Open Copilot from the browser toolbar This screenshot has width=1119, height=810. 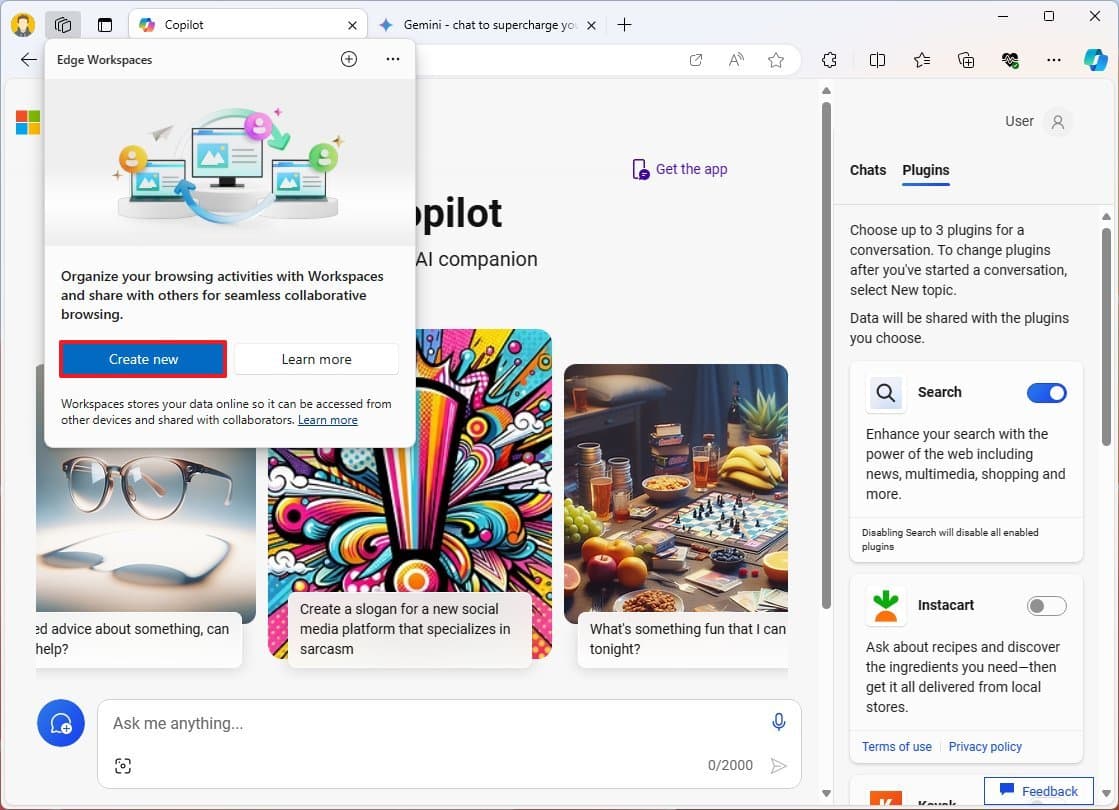(x=1097, y=60)
